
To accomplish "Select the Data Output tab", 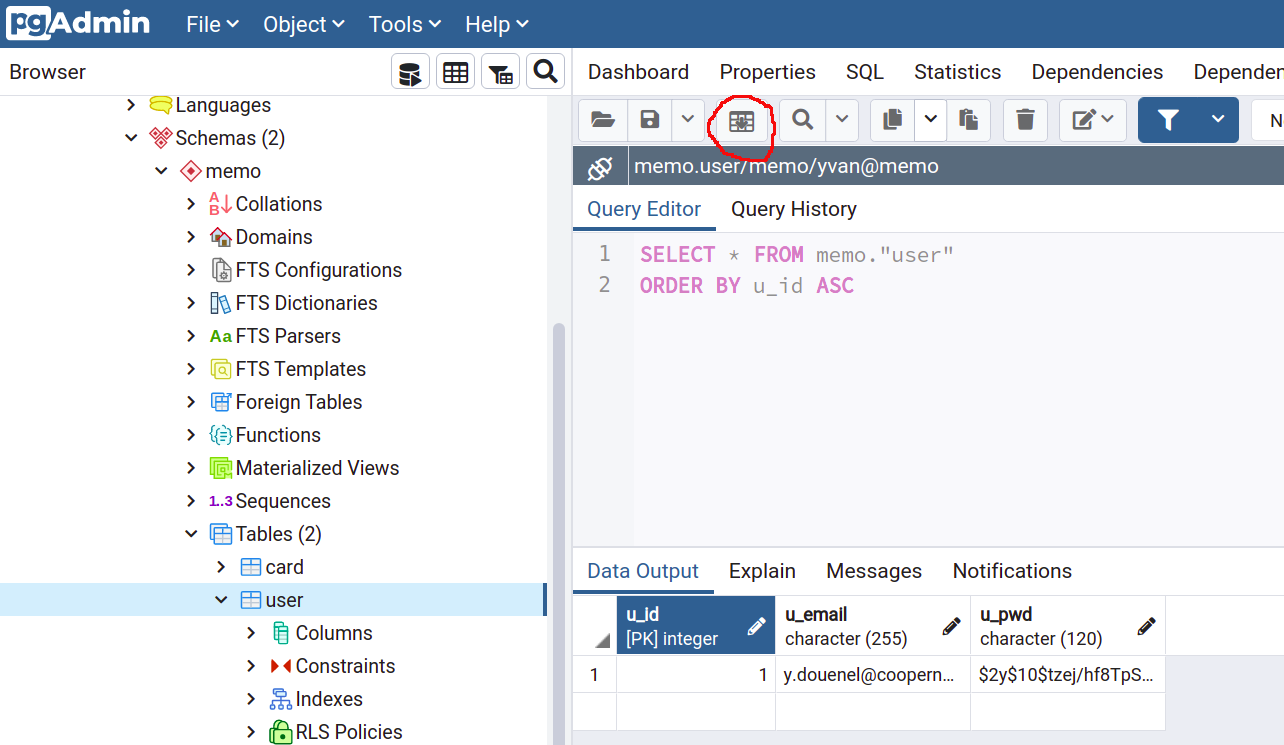I will pyautogui.click(x=643, y=571).
